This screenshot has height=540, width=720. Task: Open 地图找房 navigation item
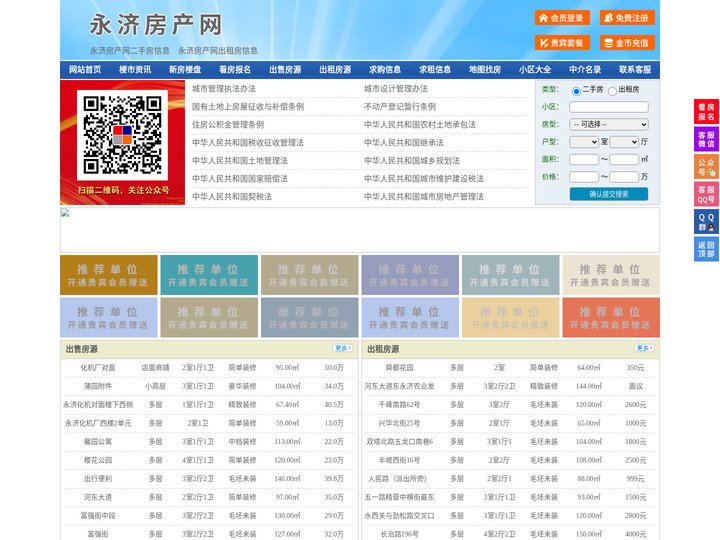point(485,70)
